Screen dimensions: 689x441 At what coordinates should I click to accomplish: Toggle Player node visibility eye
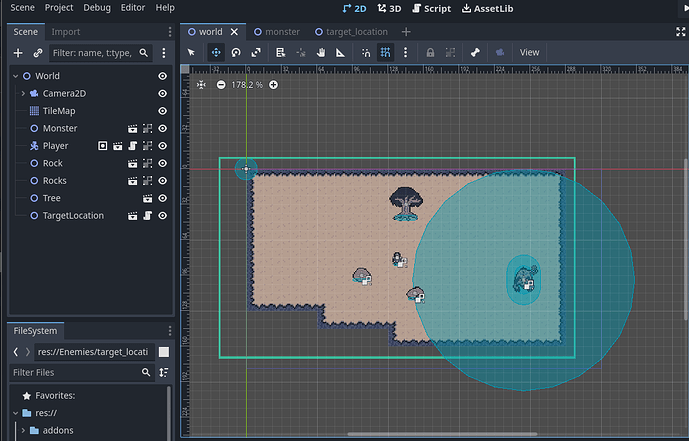[x=163, y=146]
